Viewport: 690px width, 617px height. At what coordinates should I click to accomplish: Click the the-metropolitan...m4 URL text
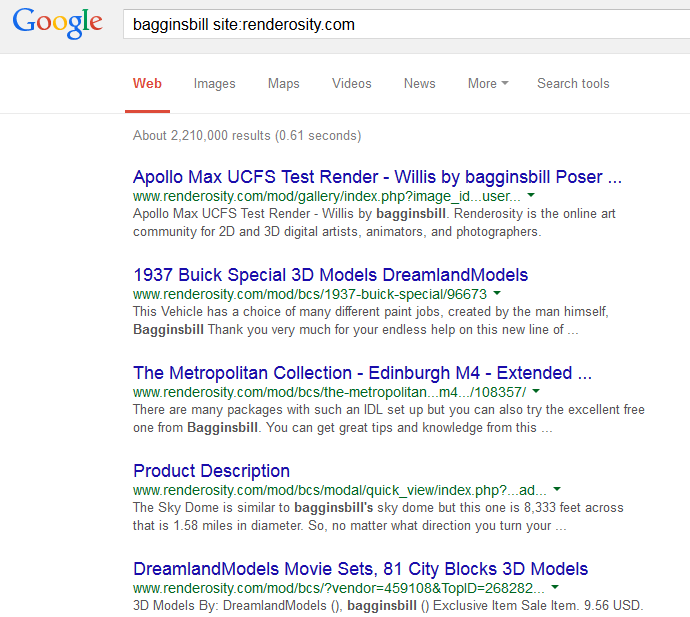pos(329,393)
